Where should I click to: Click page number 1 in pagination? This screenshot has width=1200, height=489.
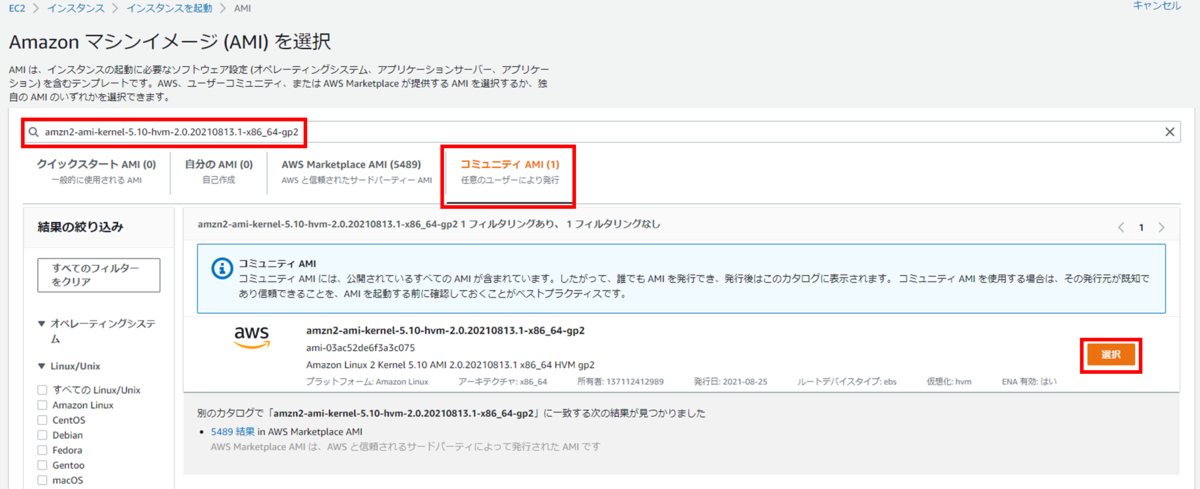(1140, 228)
